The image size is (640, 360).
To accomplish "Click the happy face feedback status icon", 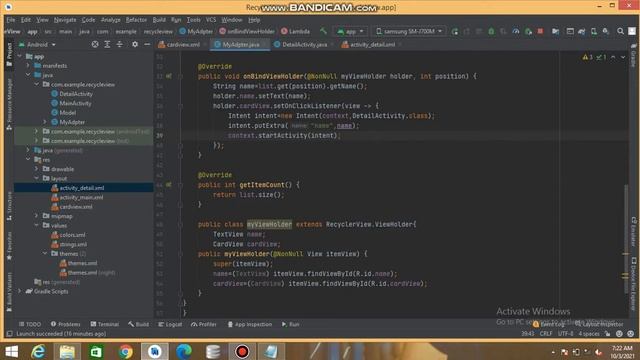I will click(x=619, y=334).
